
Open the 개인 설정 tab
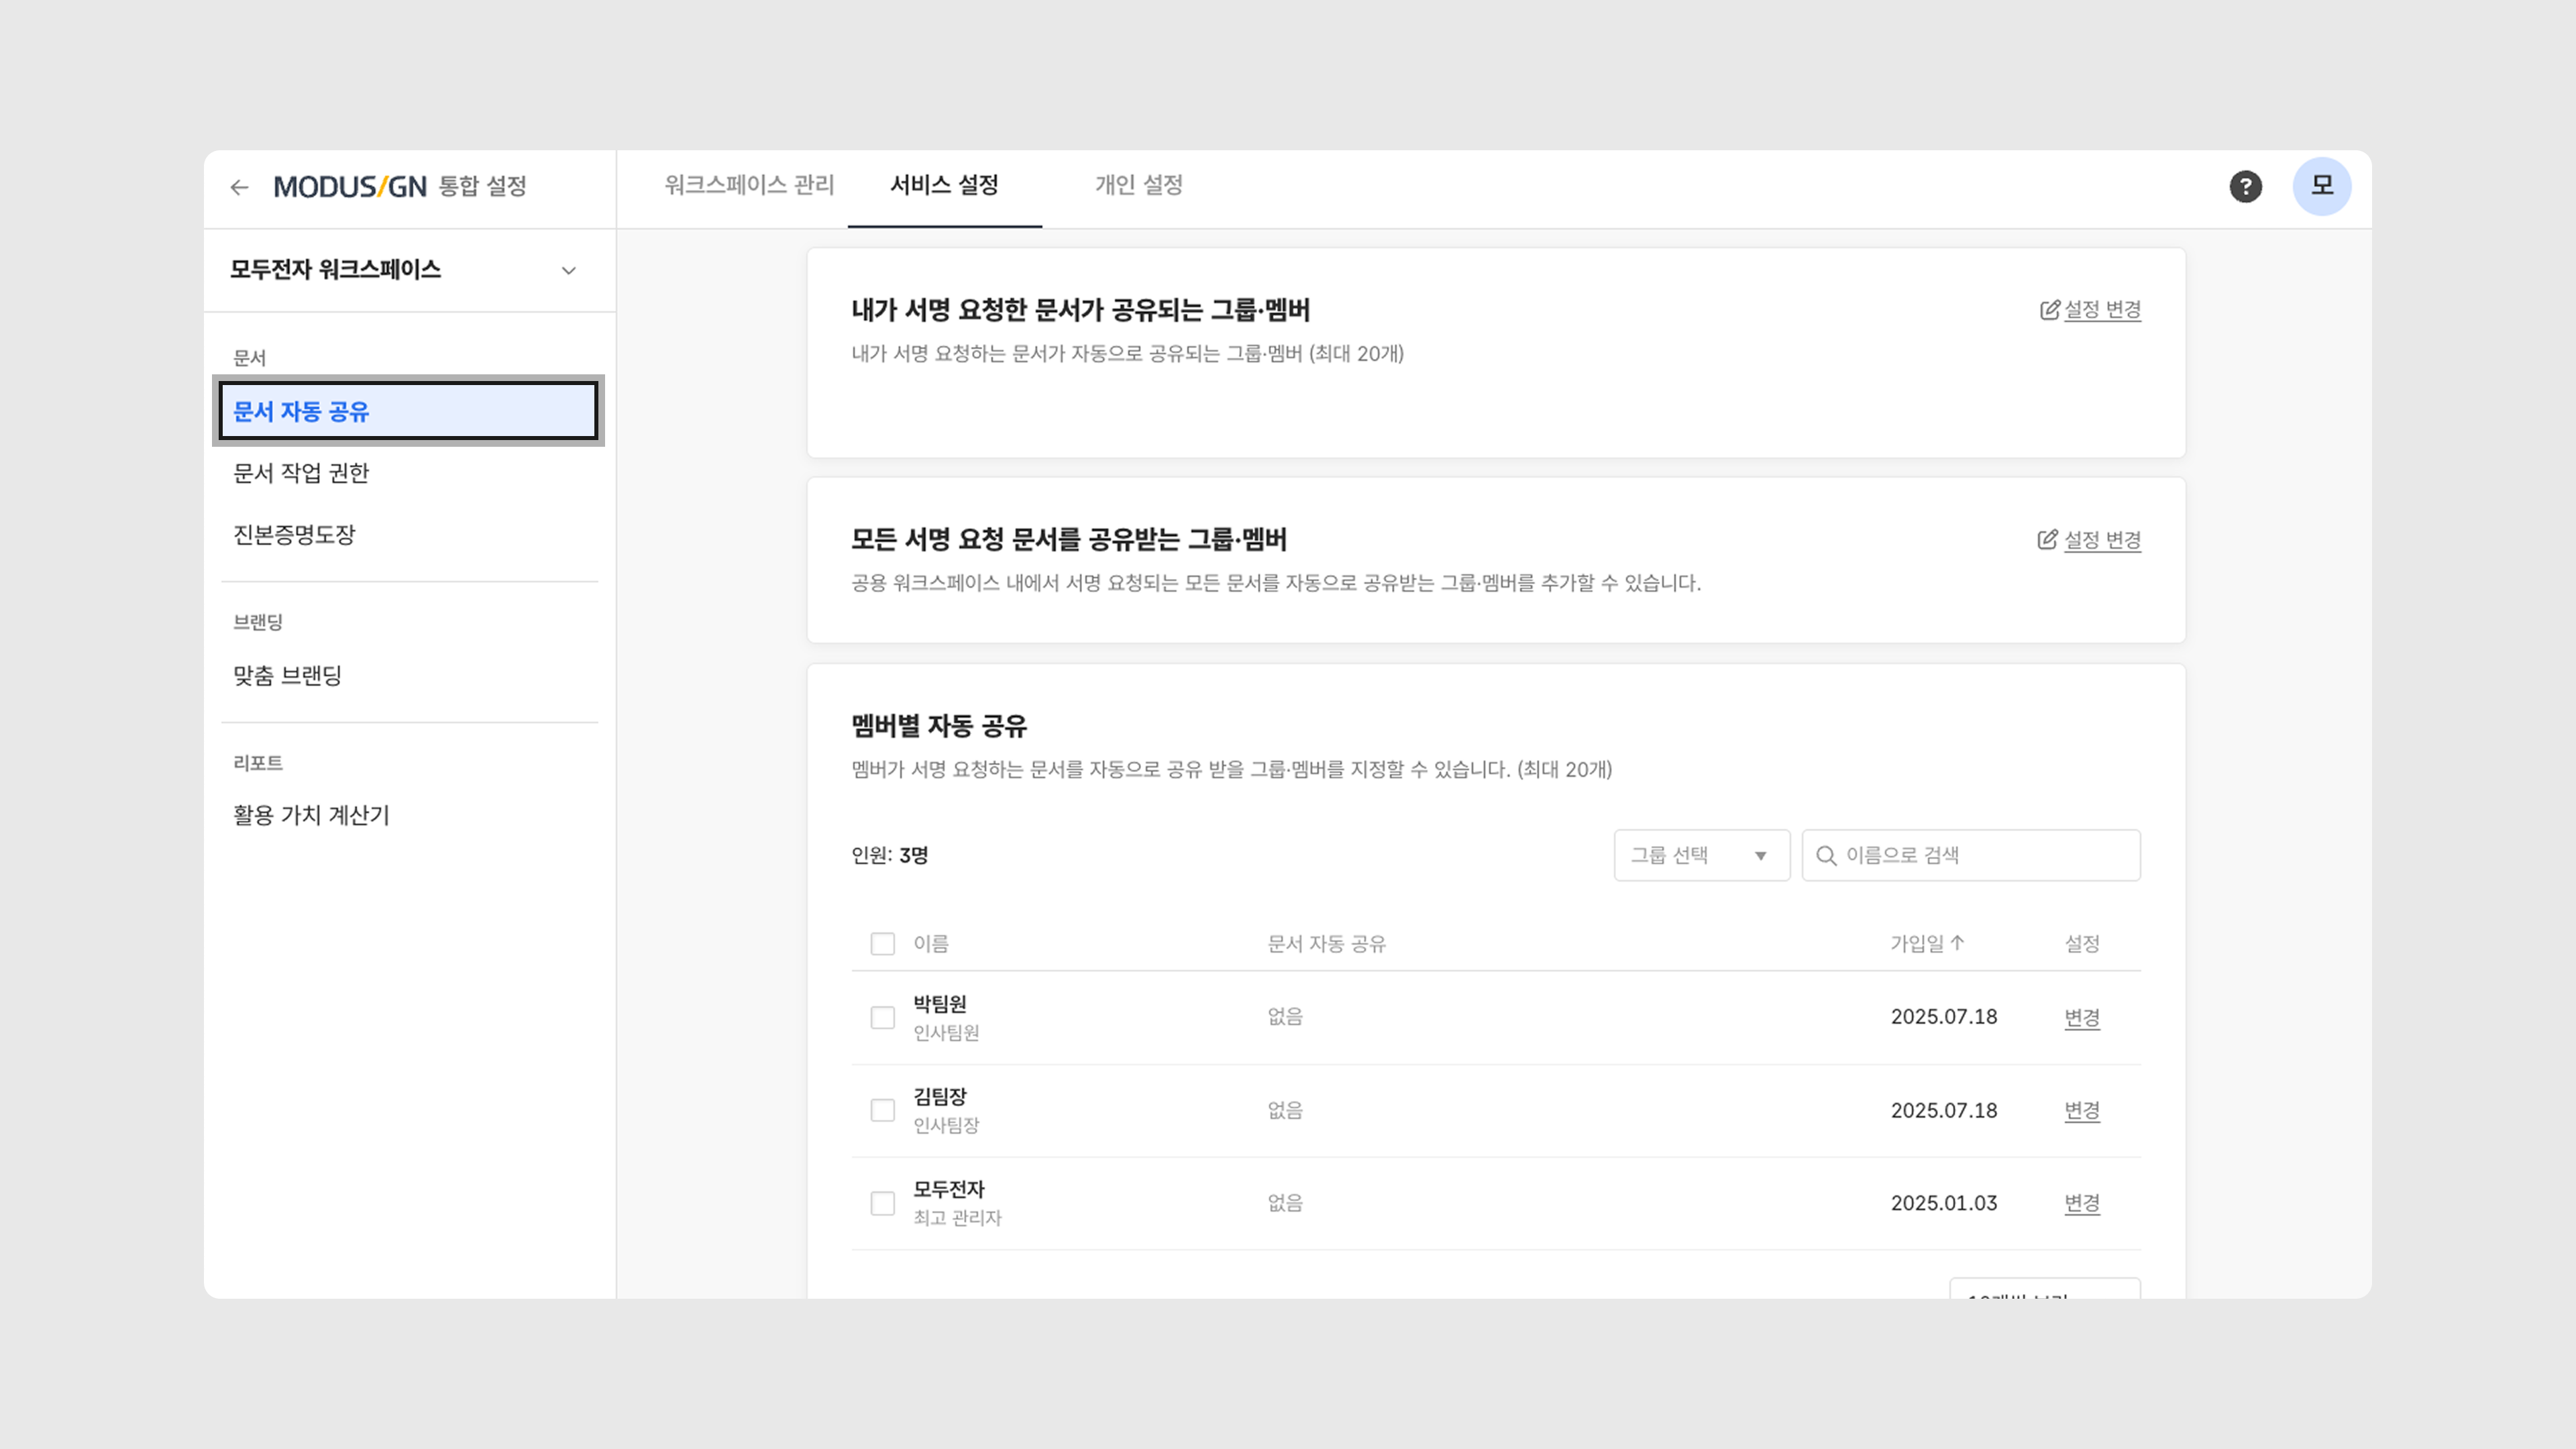1138,185
